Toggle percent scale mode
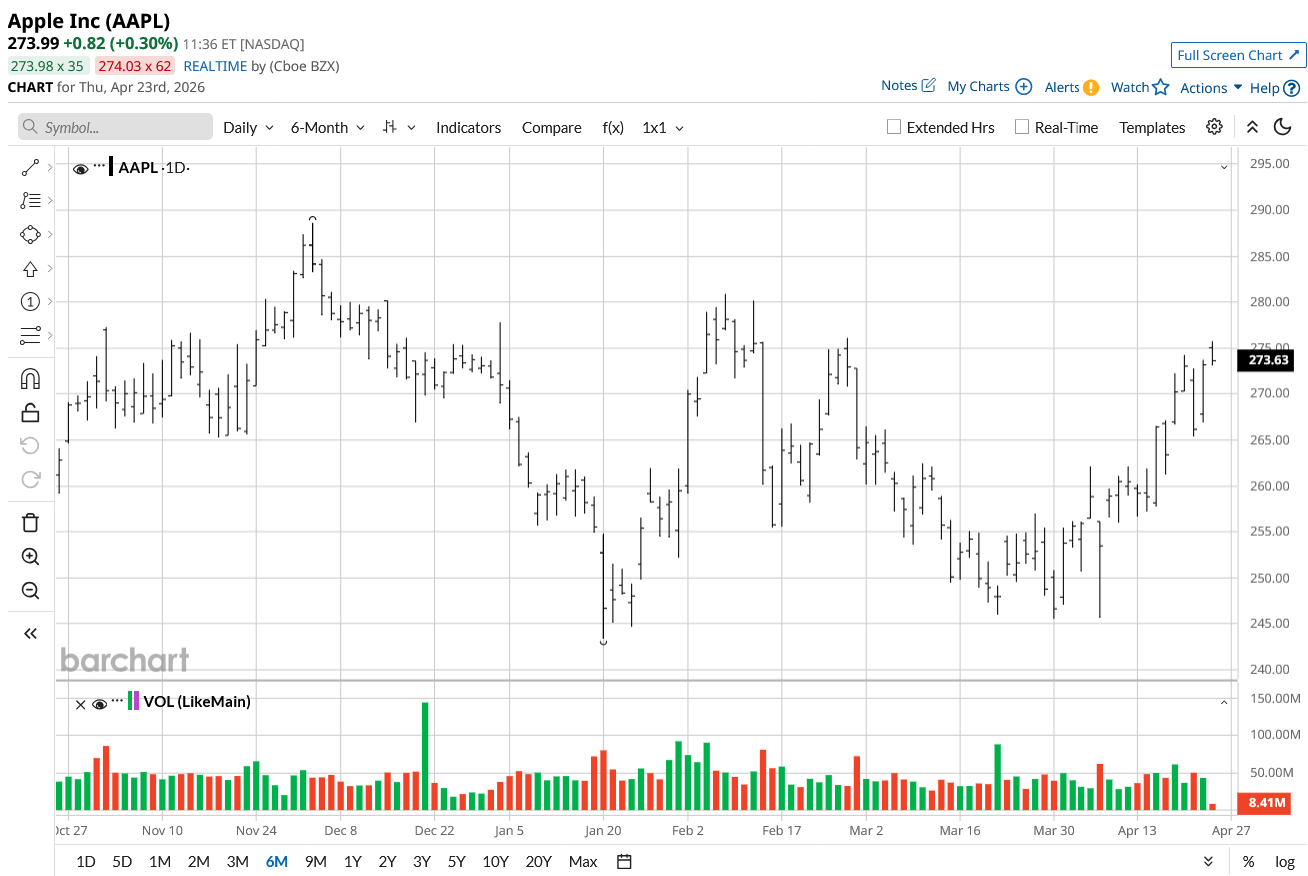Image resolution: width=1308 pixels, height=876 pixels. (1248, 861)
